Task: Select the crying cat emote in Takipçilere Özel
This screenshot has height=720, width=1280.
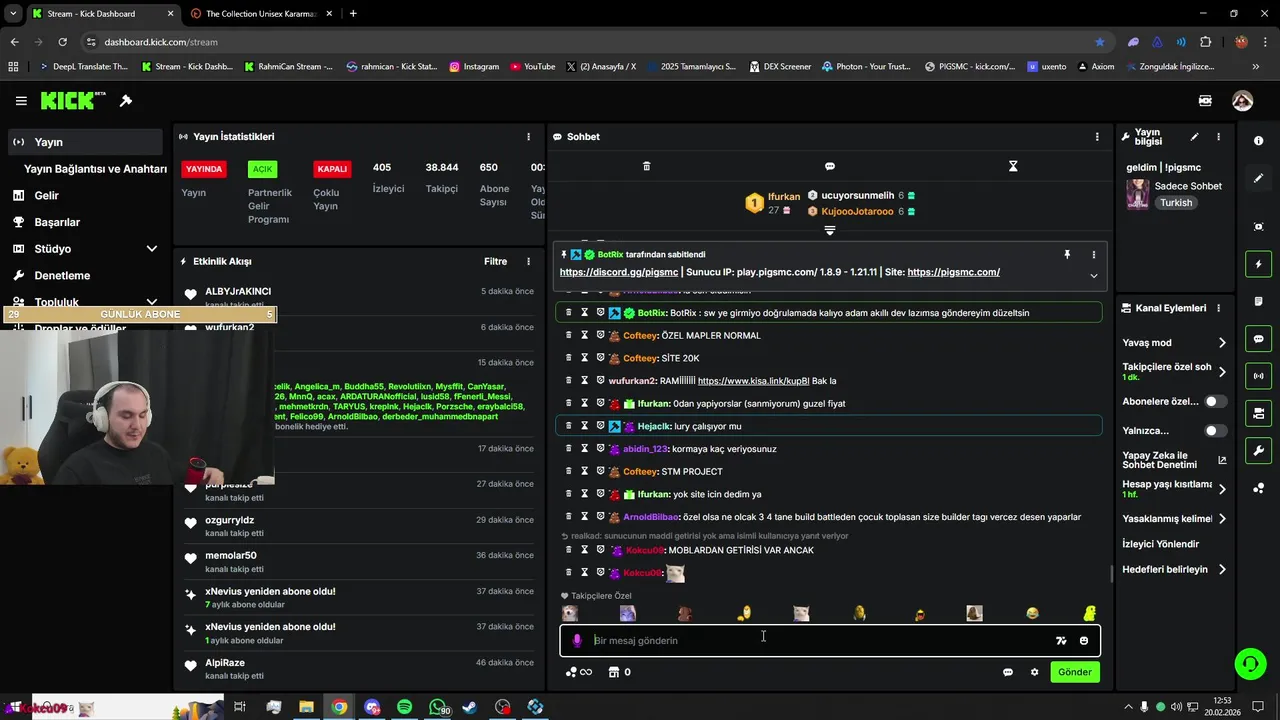Action: (x=801, y=613)
